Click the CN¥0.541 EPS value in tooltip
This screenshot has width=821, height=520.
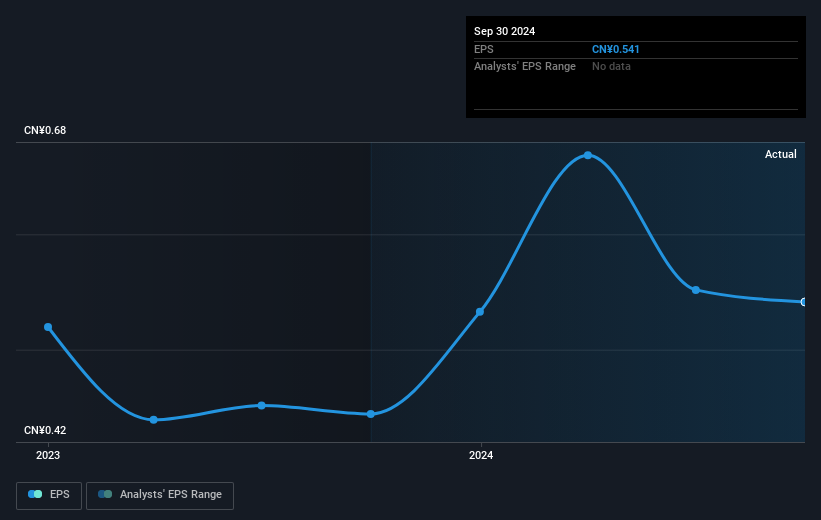point(616,49)
